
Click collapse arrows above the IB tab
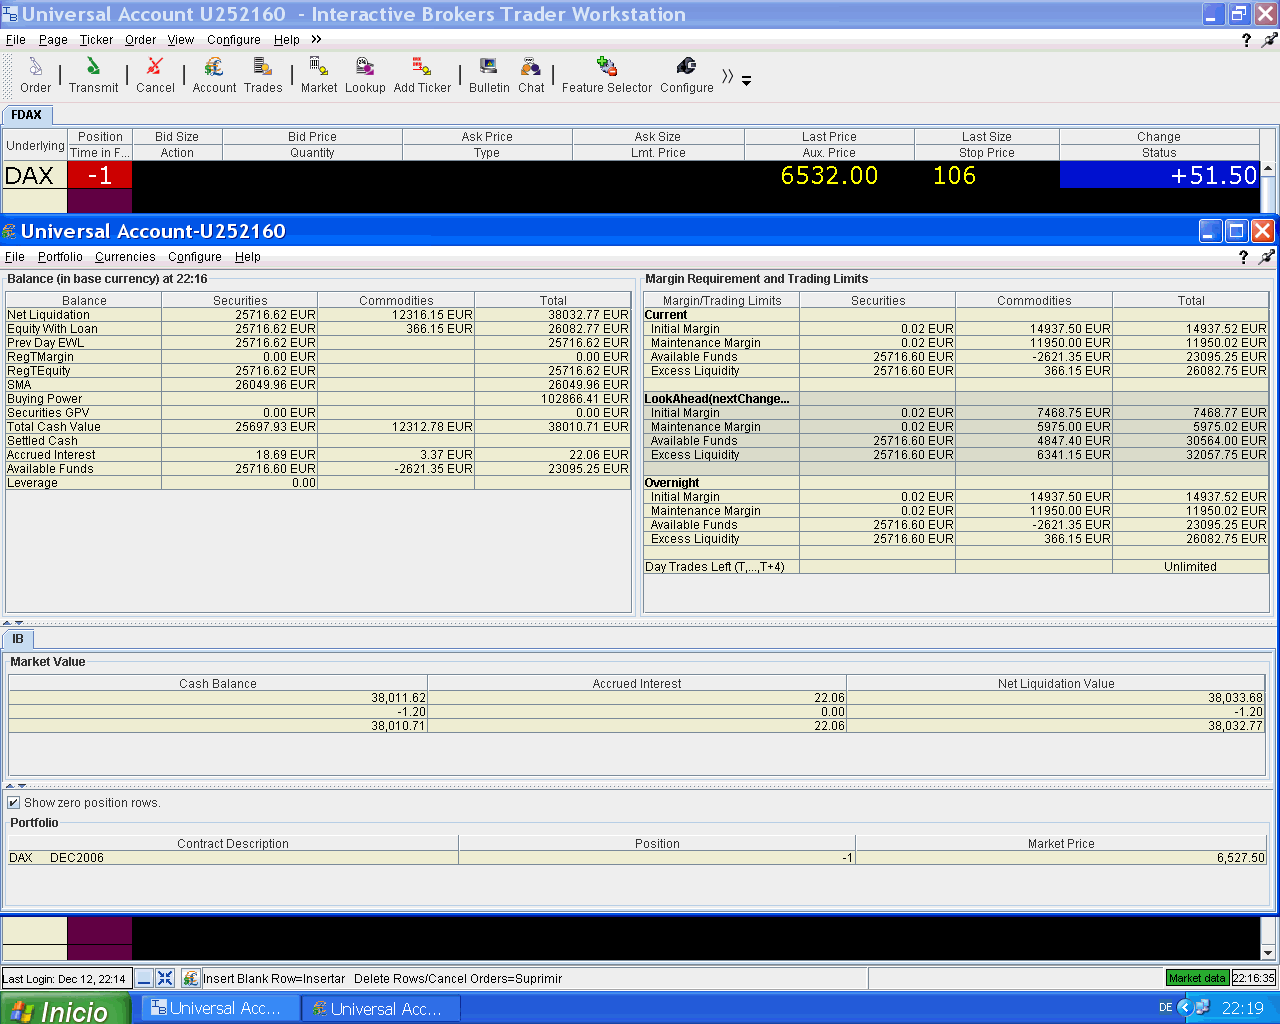pos(14,623)
